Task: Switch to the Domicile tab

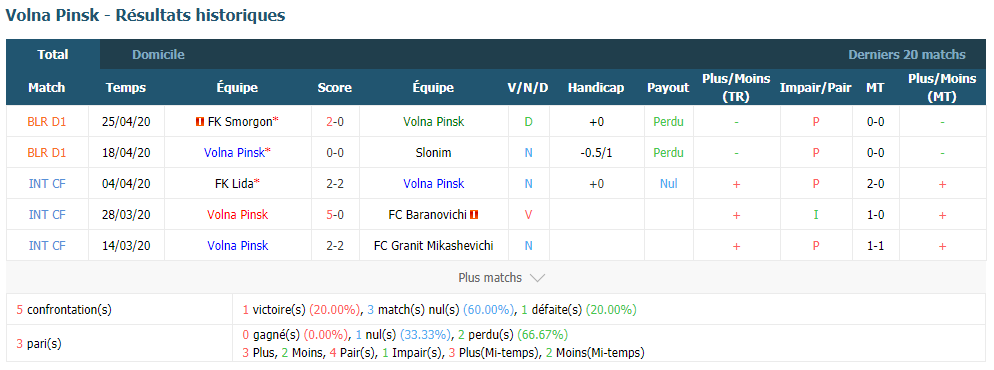Action: tap(158, 54)
